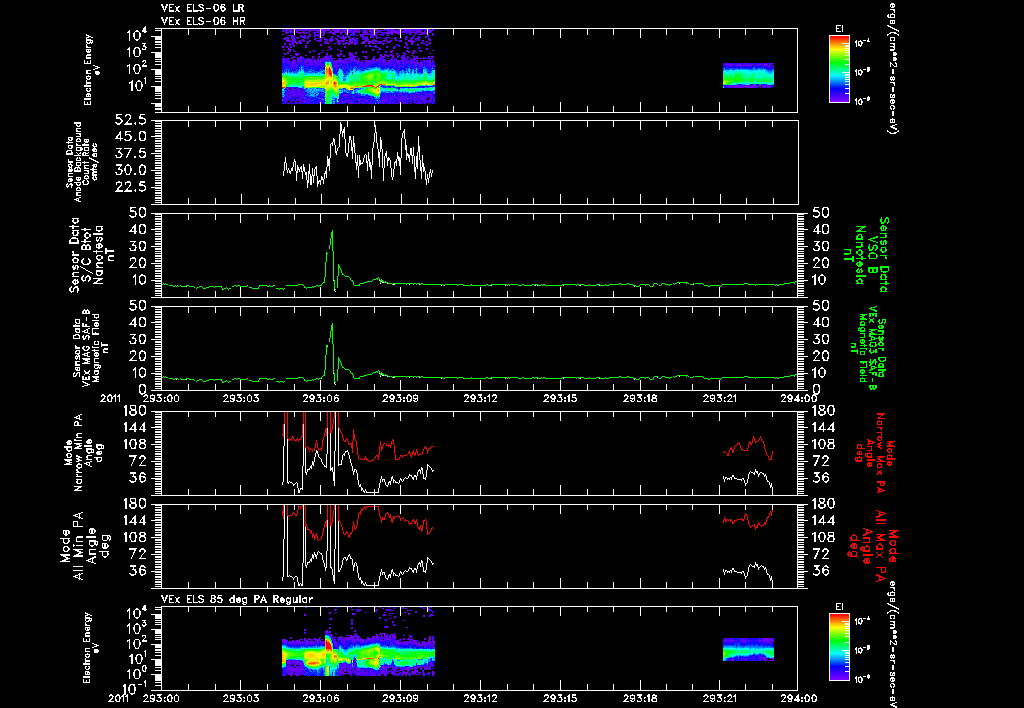Click '293:15' on the bottom time axis

click(x=561, y=698)
